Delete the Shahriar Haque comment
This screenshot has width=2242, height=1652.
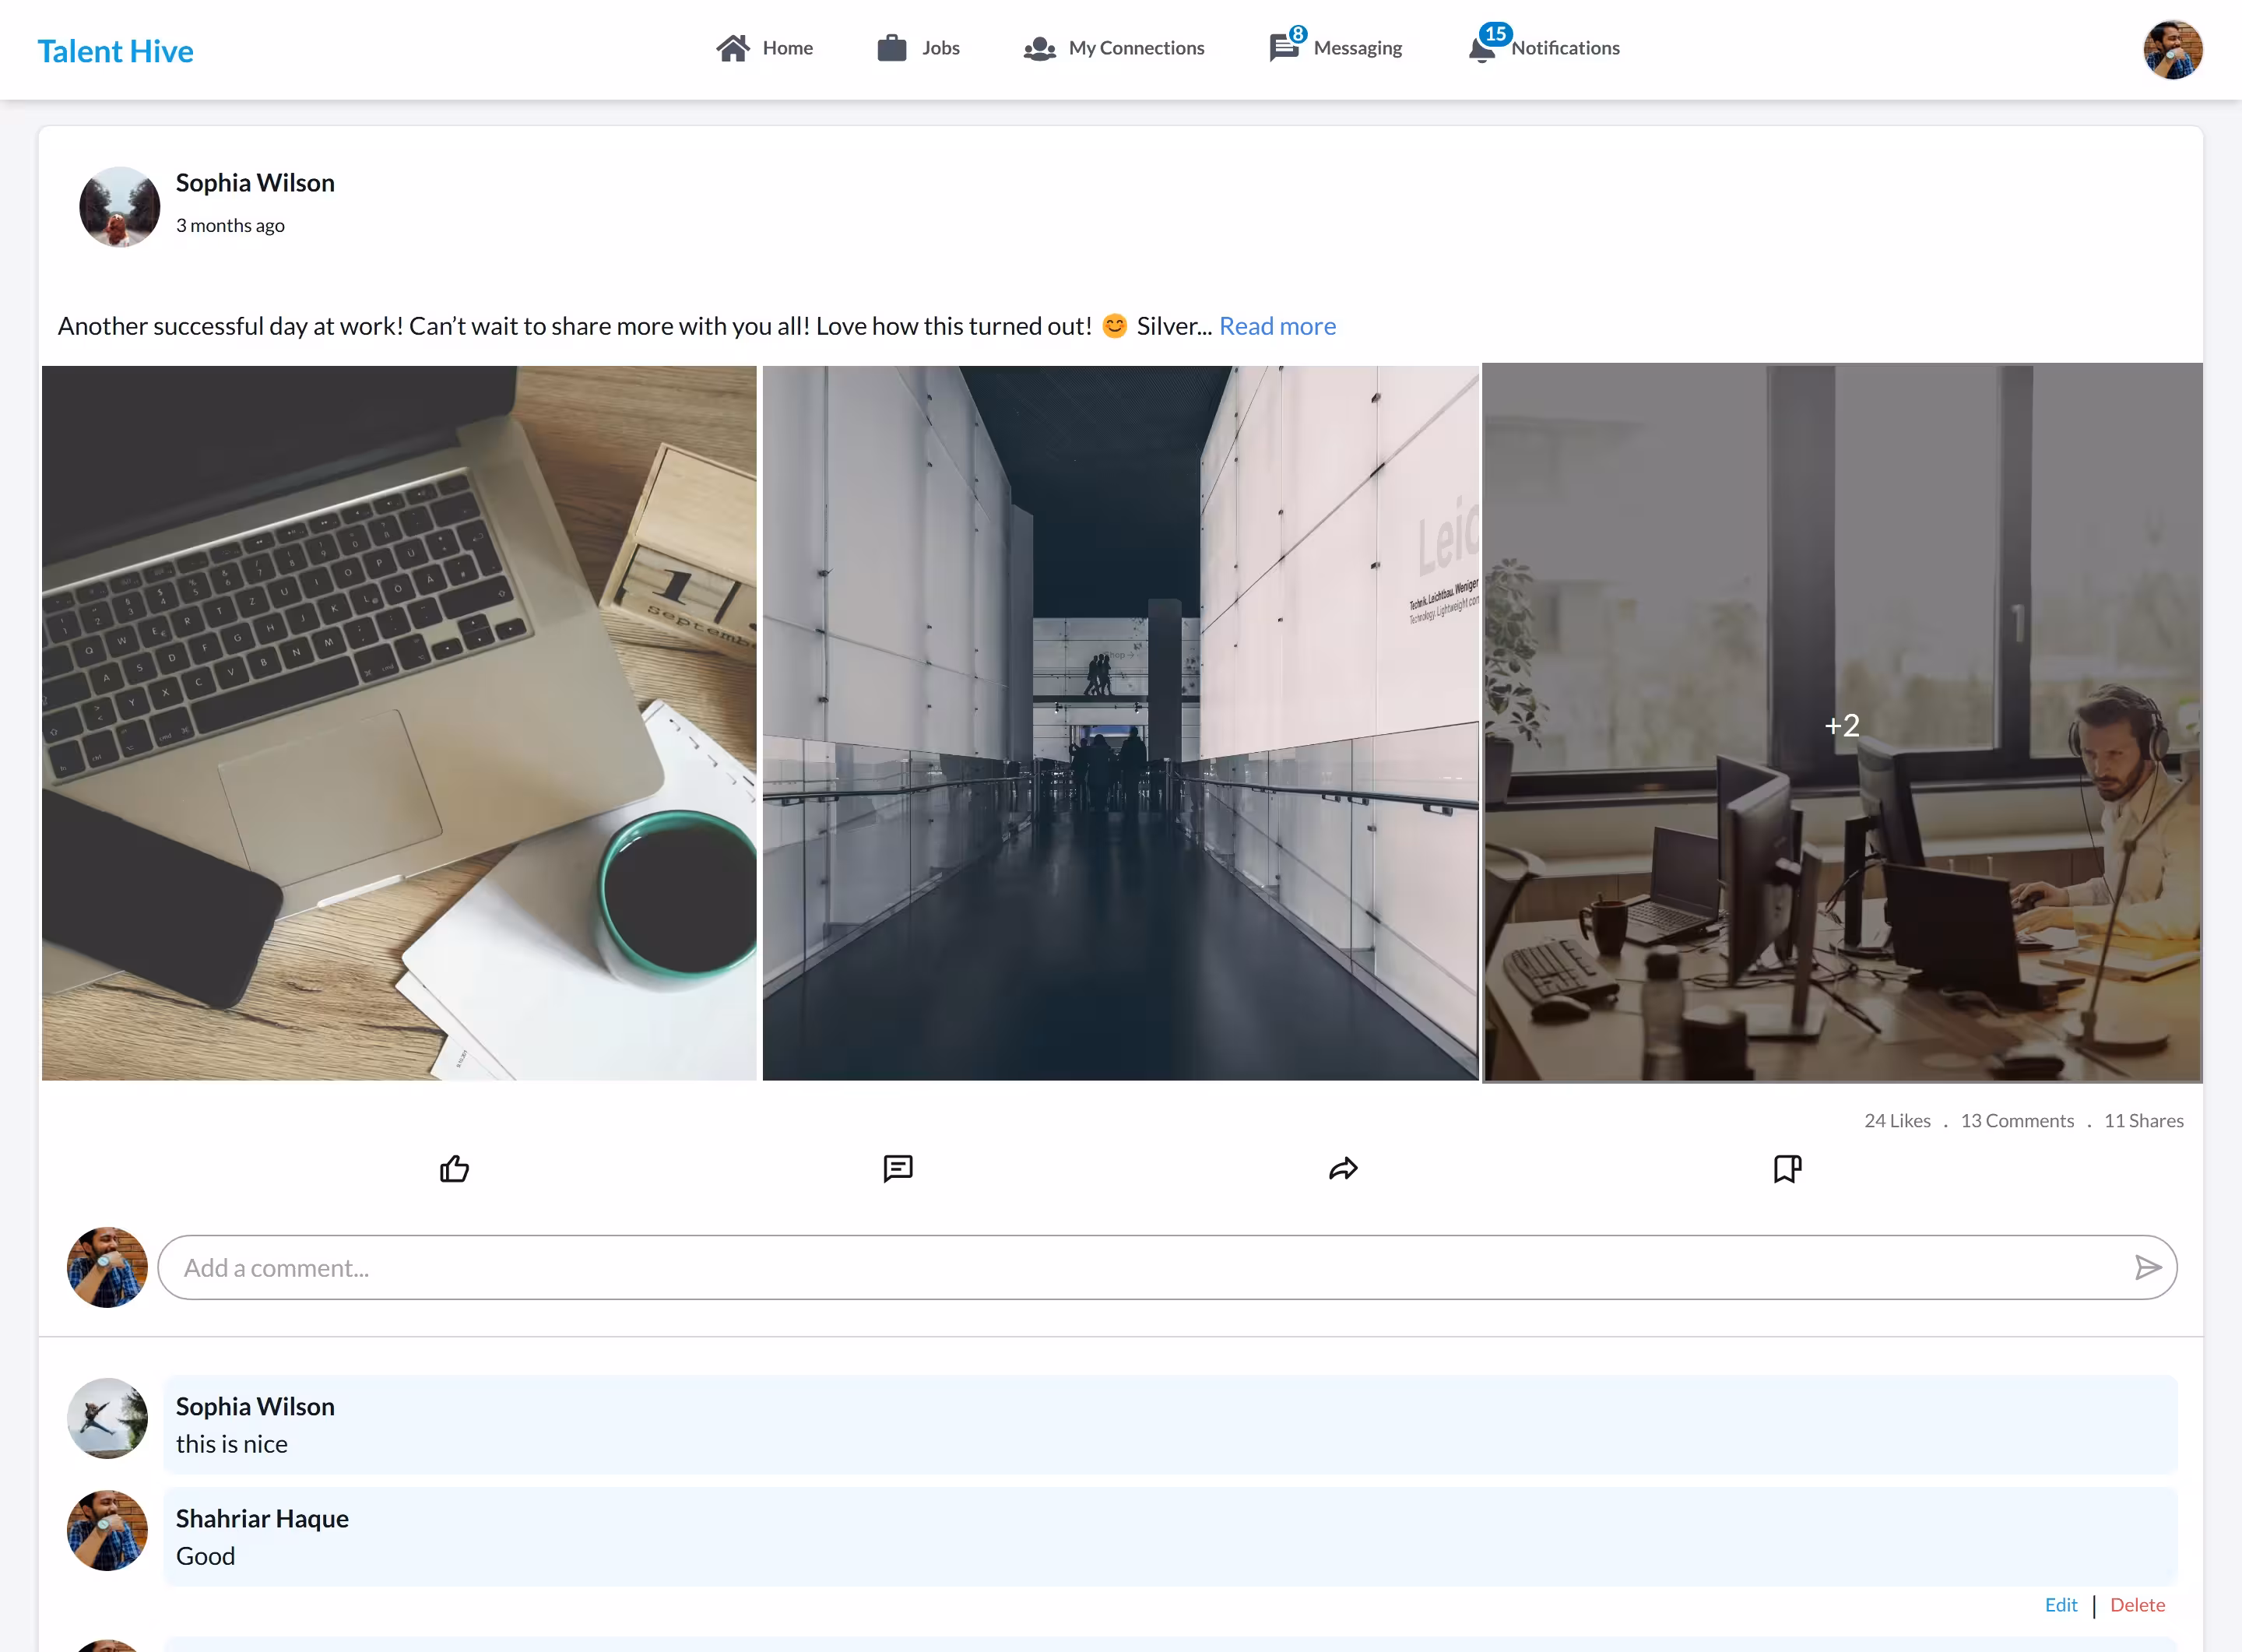pos(2137,1604)
